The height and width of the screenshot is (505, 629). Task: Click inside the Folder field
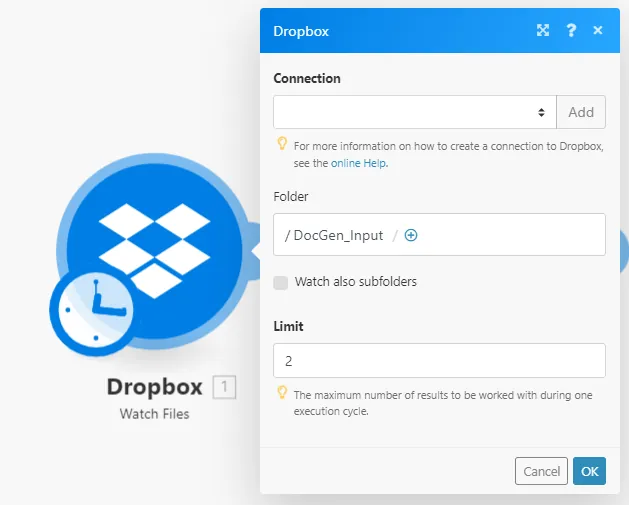pyautogui.click(x=439, y=235)
